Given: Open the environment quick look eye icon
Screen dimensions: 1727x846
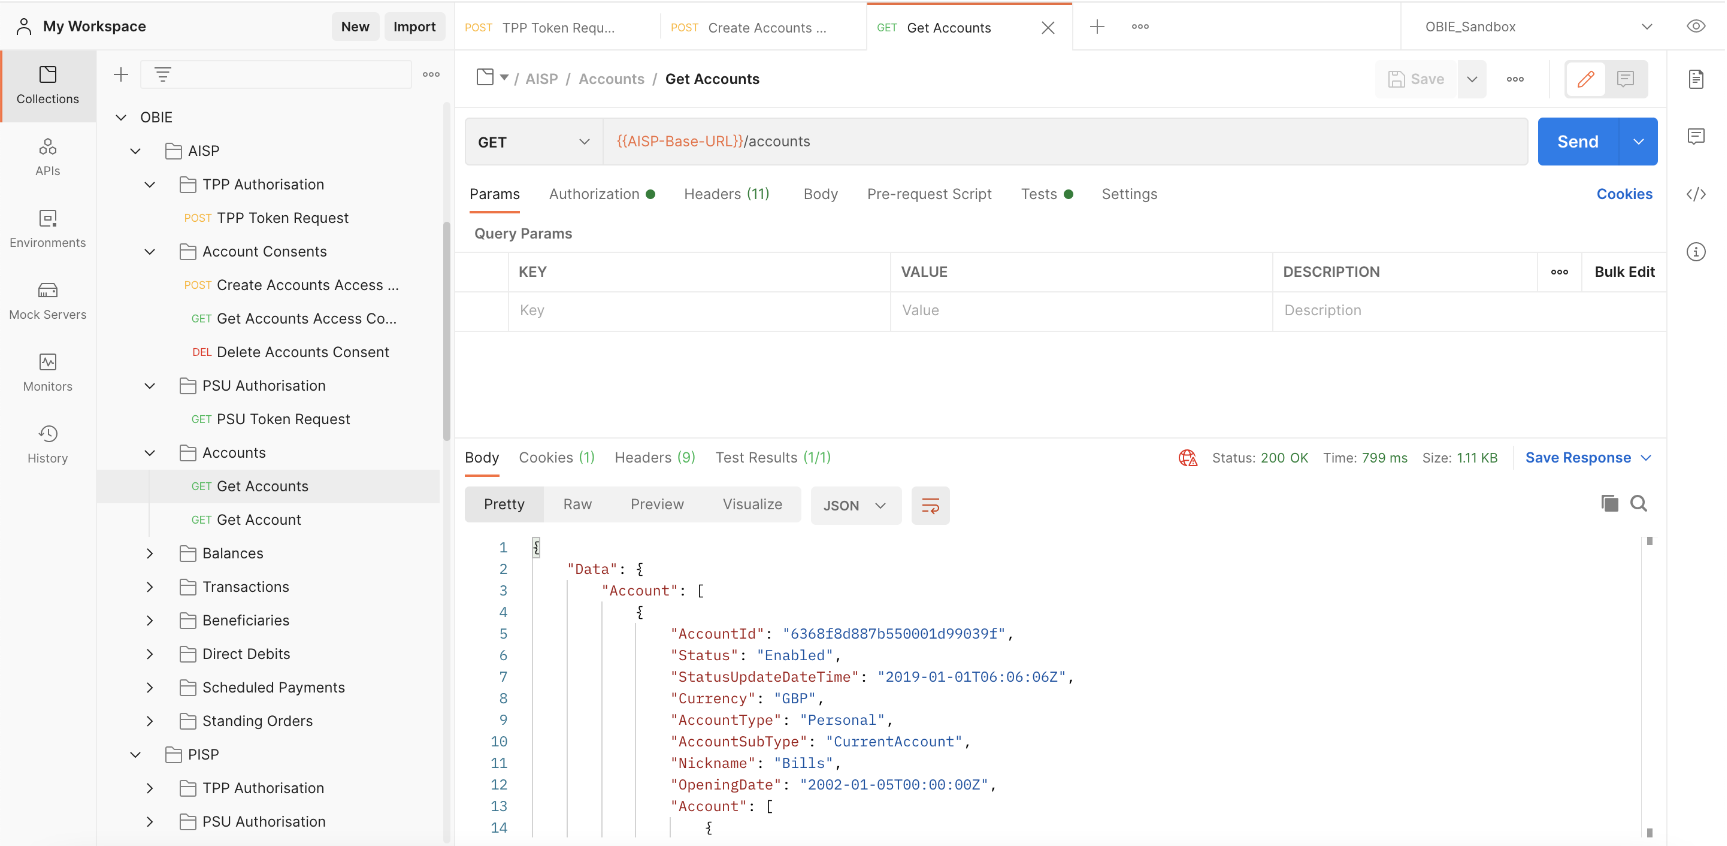Looking at the screenshot, I should (x=1696, y=27).
